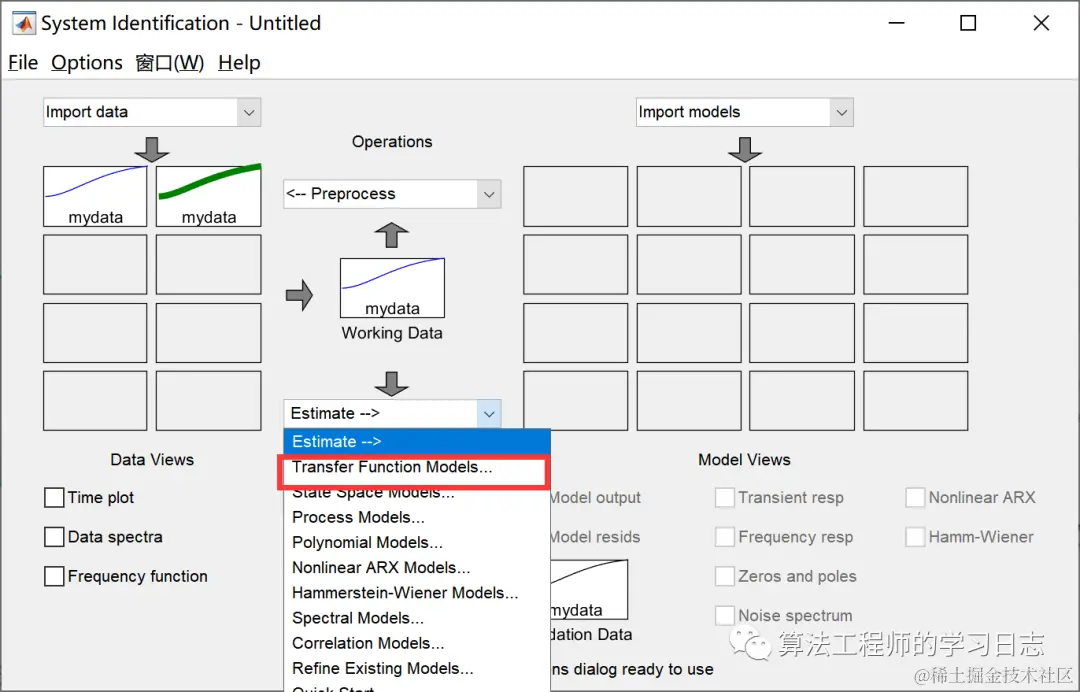Check the Zeros and poles box
This screenshot has height=692, width=1080.
(x=725, y=576)
